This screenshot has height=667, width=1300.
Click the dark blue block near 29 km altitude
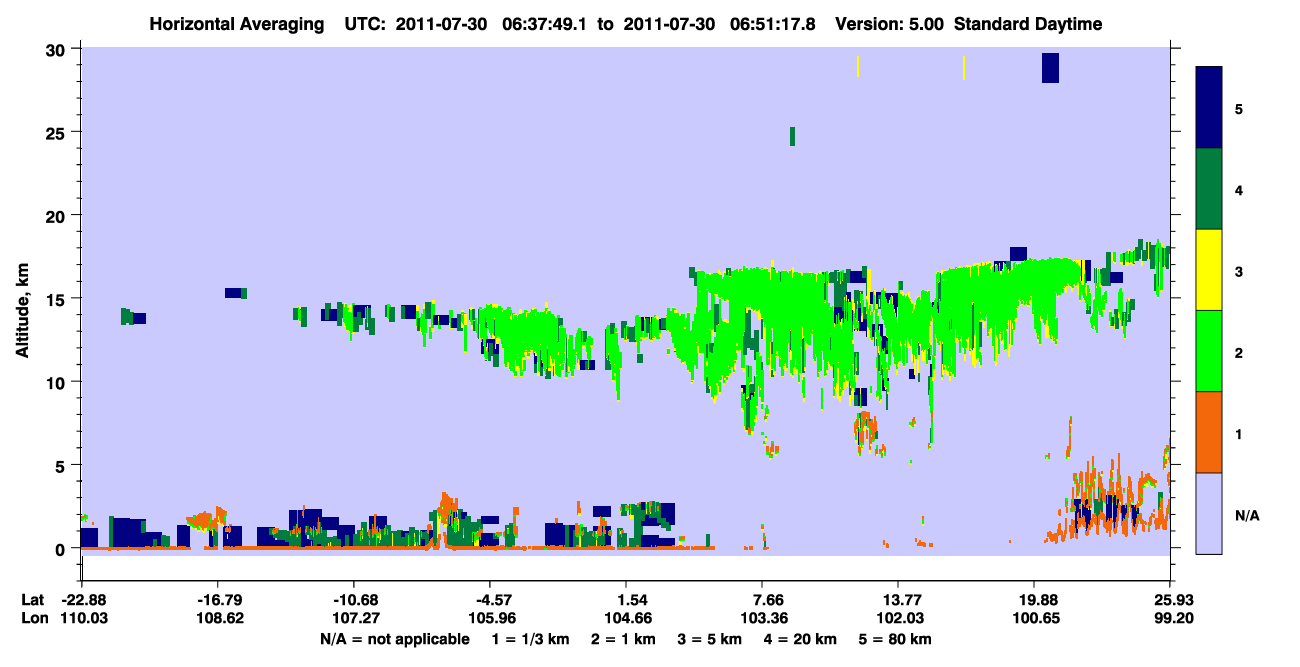pos(1050,67)
